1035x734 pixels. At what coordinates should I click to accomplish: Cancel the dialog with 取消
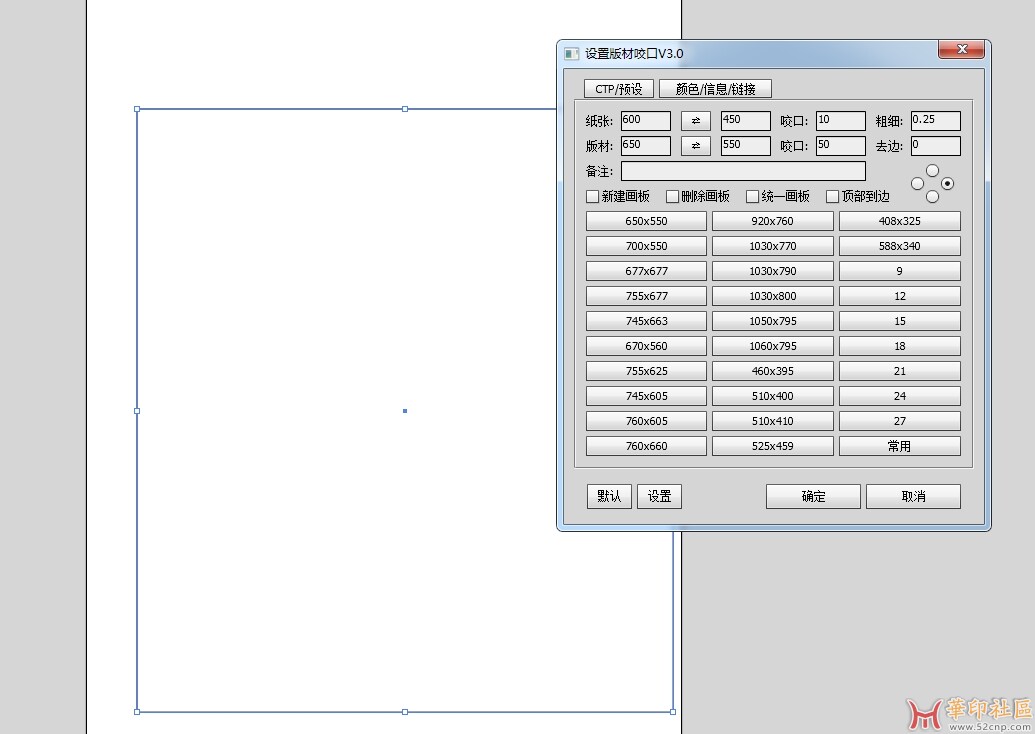pyautogui.click(x=913, y=496)
